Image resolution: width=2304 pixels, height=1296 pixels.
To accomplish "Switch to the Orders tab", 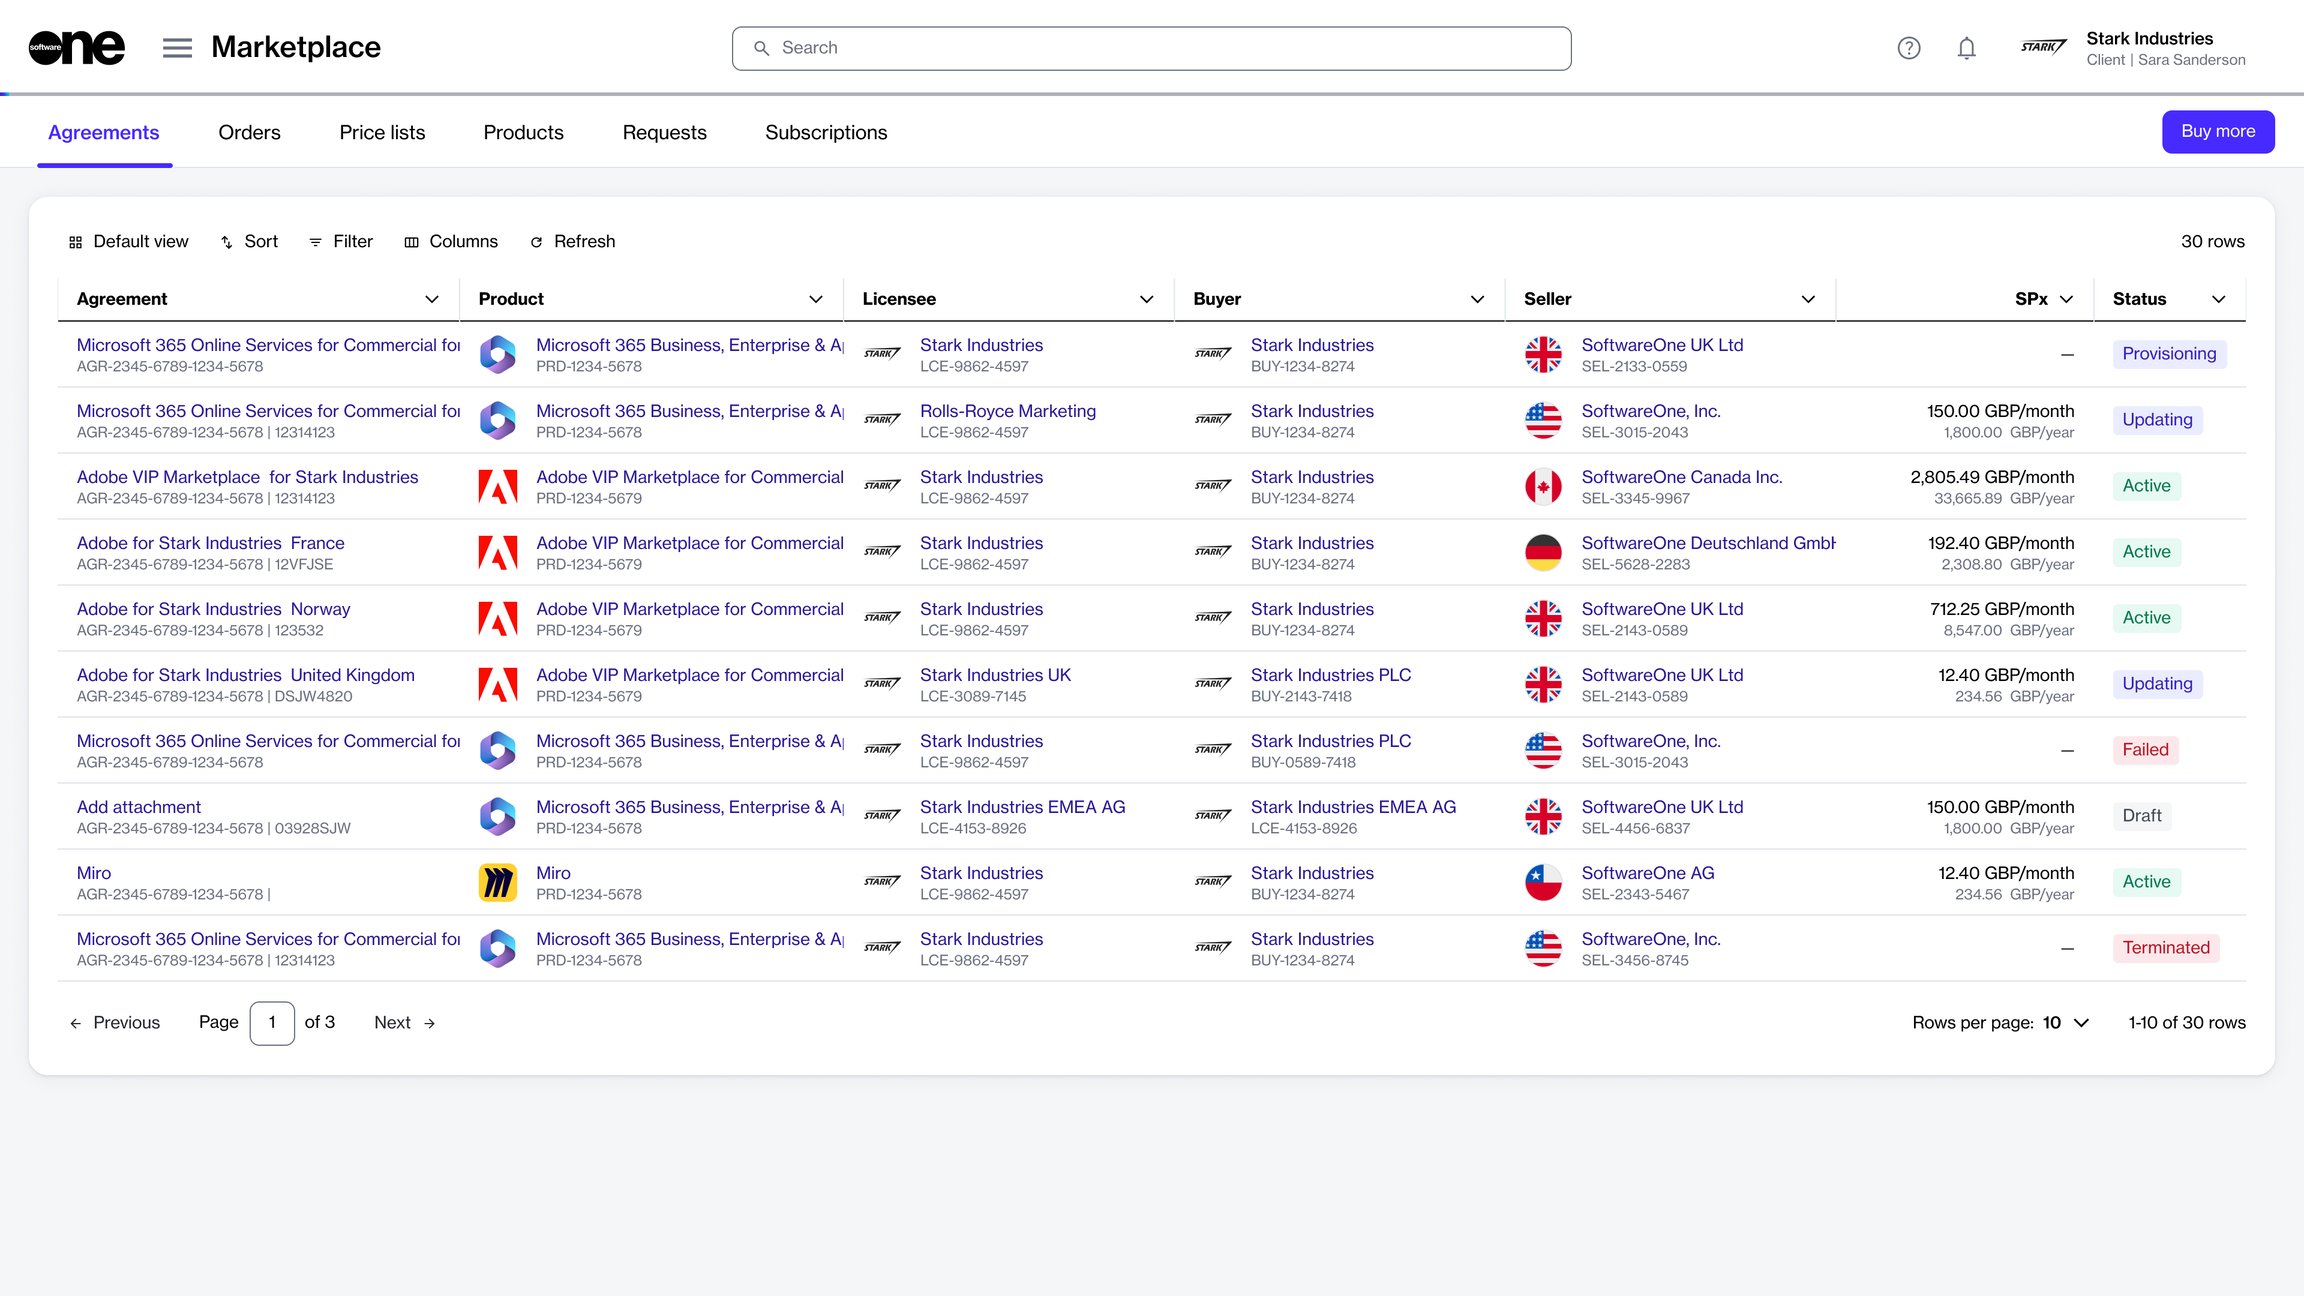I will coord(249,132).
